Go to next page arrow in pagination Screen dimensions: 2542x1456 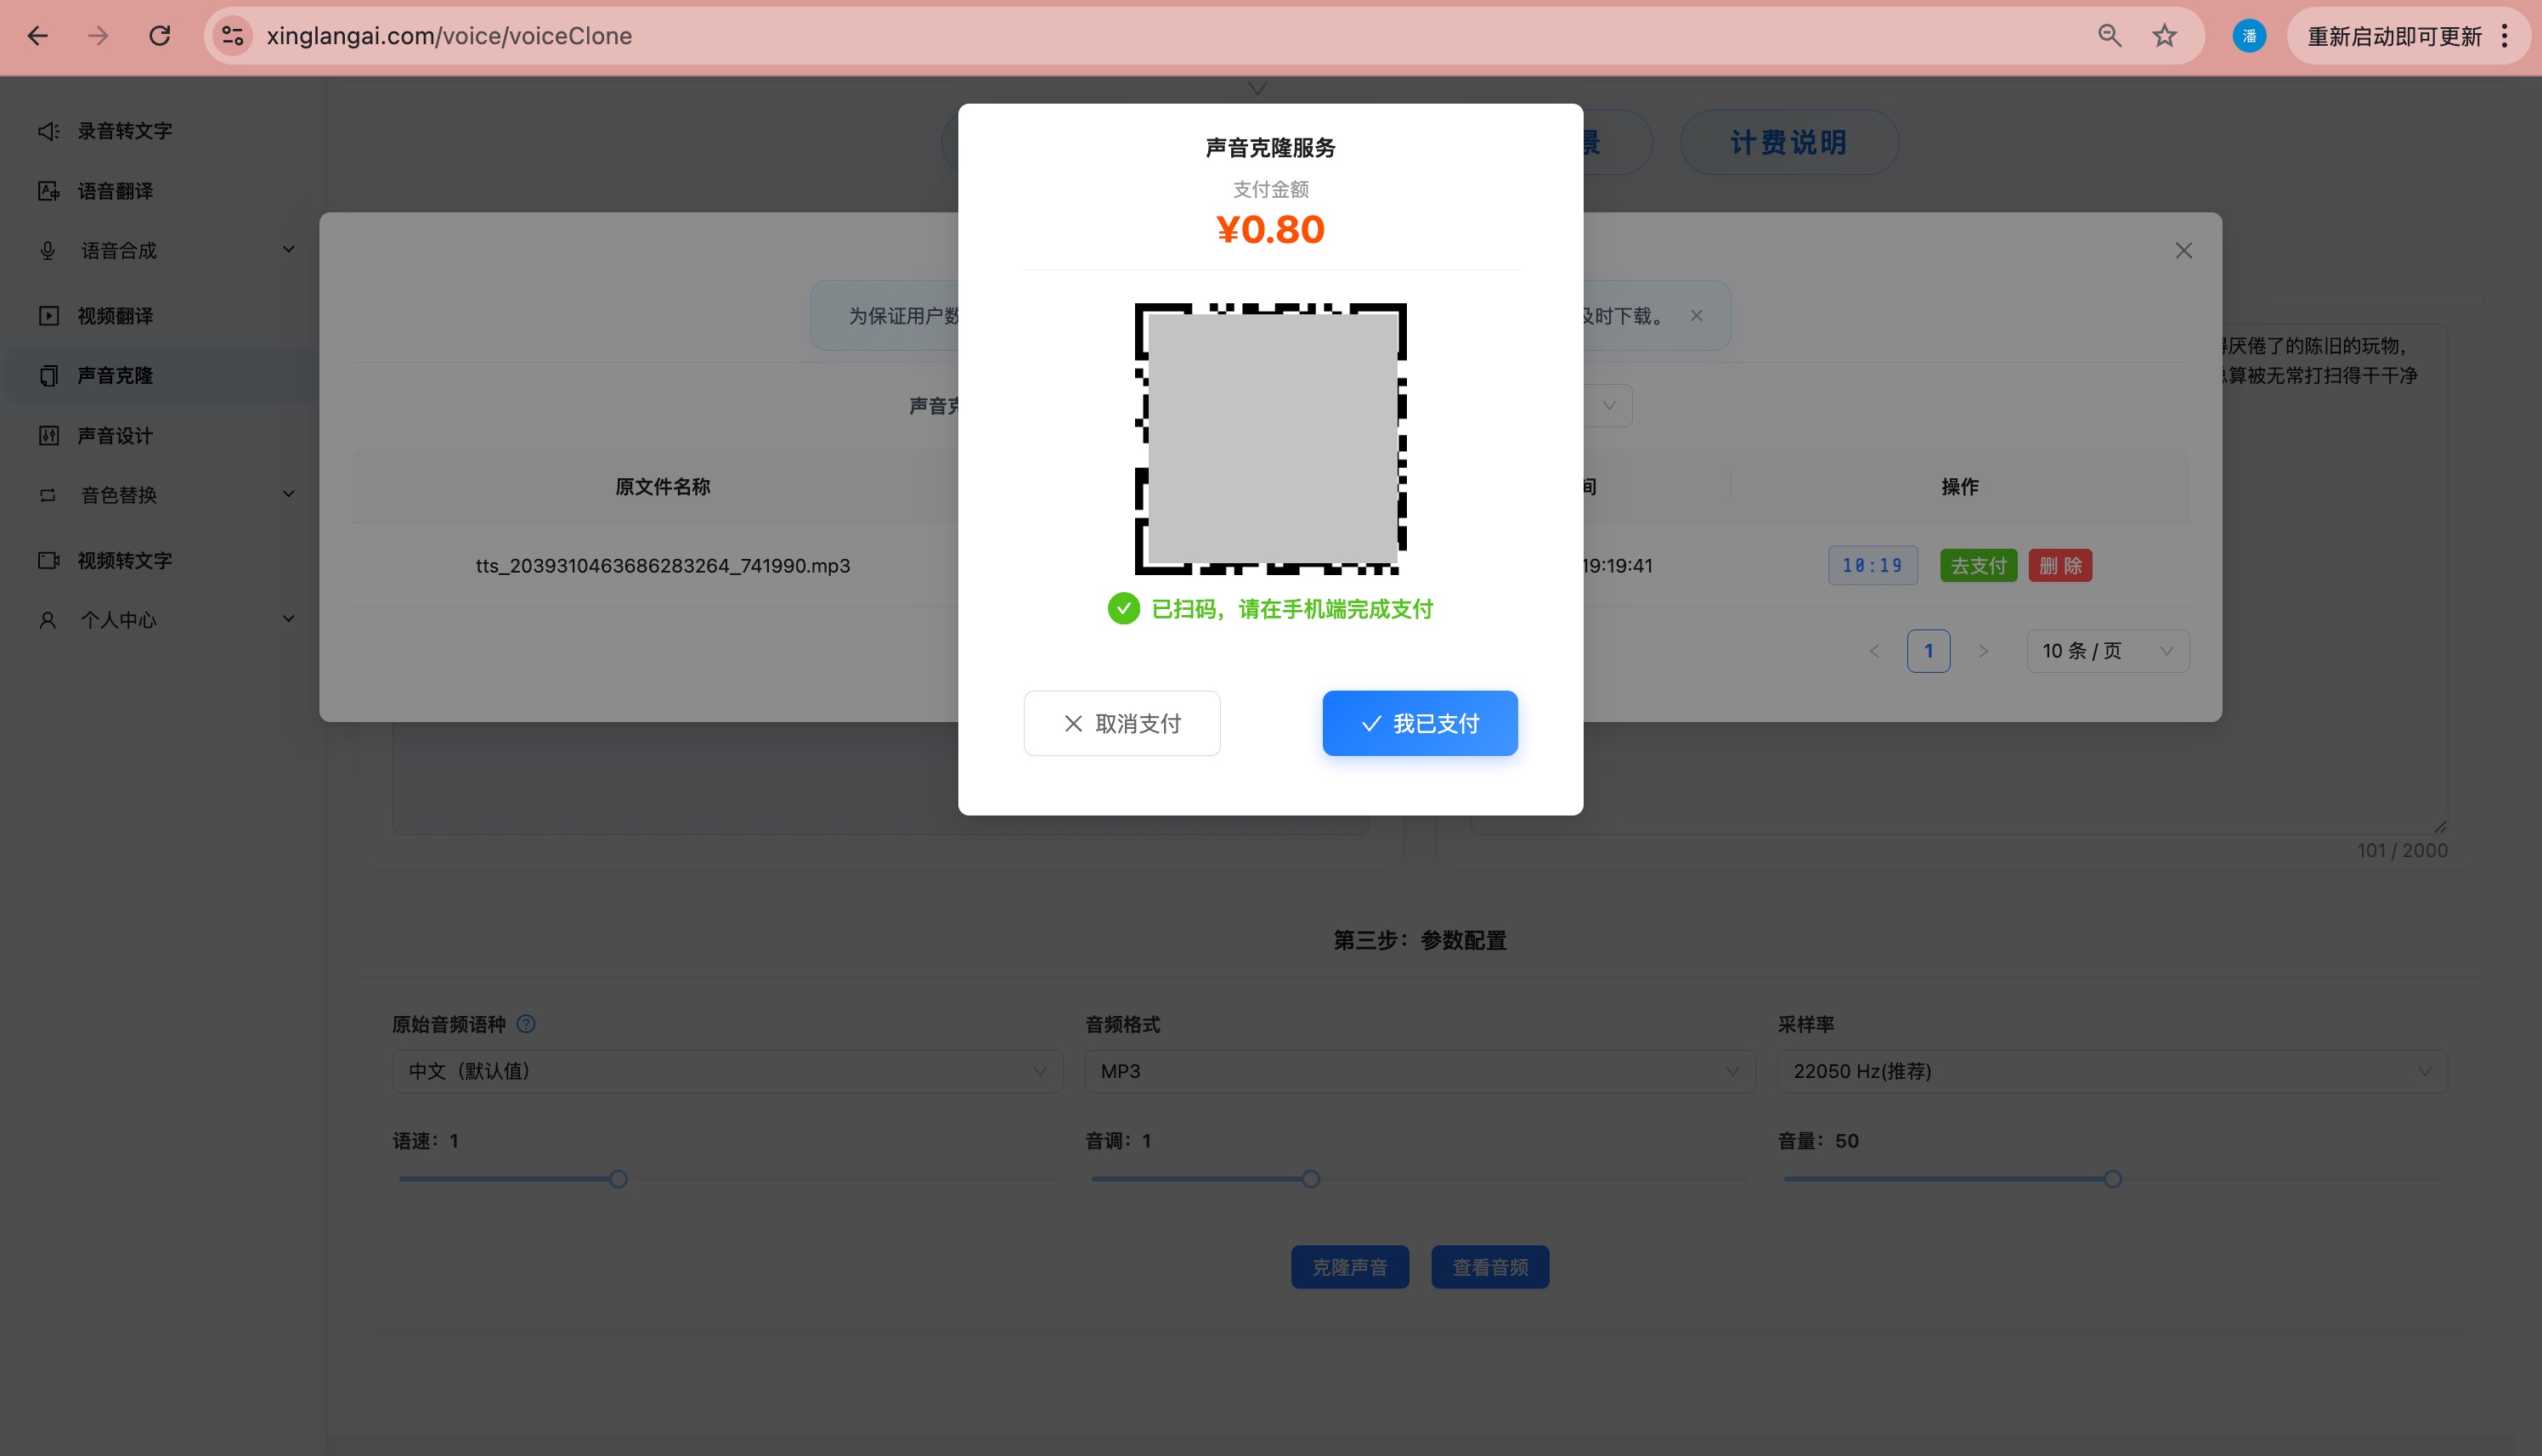(1983, 651)
